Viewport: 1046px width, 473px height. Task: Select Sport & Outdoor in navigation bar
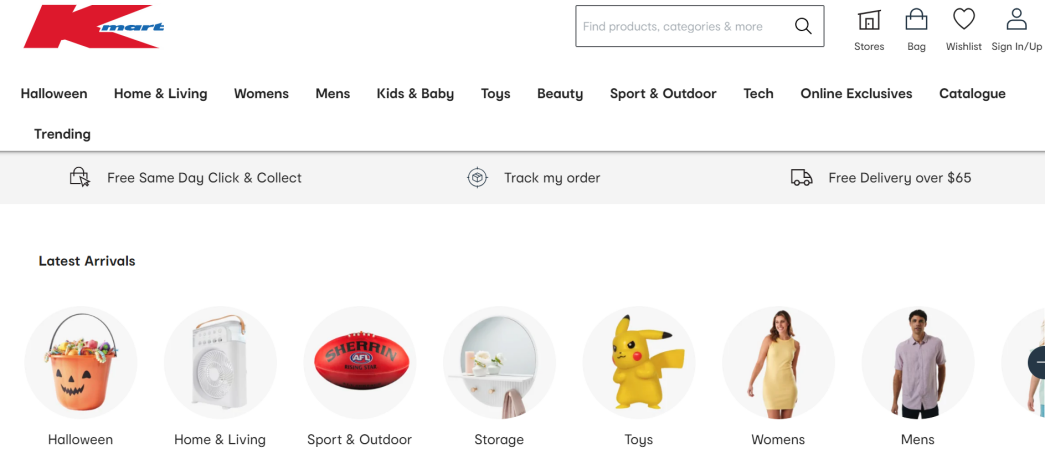pos(663,94)
